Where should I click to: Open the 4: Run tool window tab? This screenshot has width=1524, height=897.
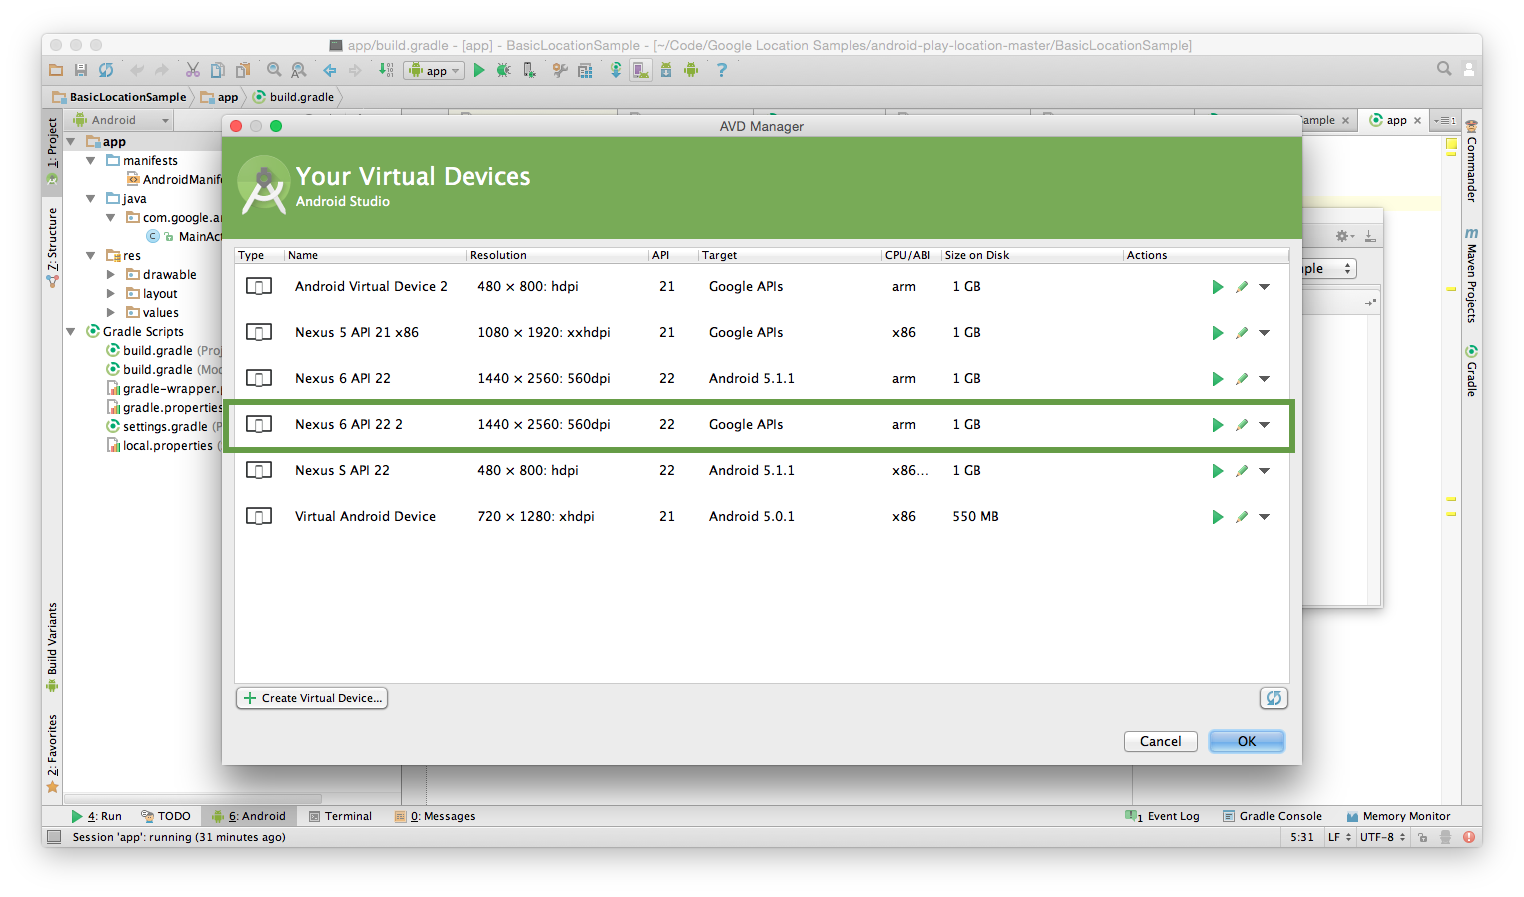pos(96,816)
